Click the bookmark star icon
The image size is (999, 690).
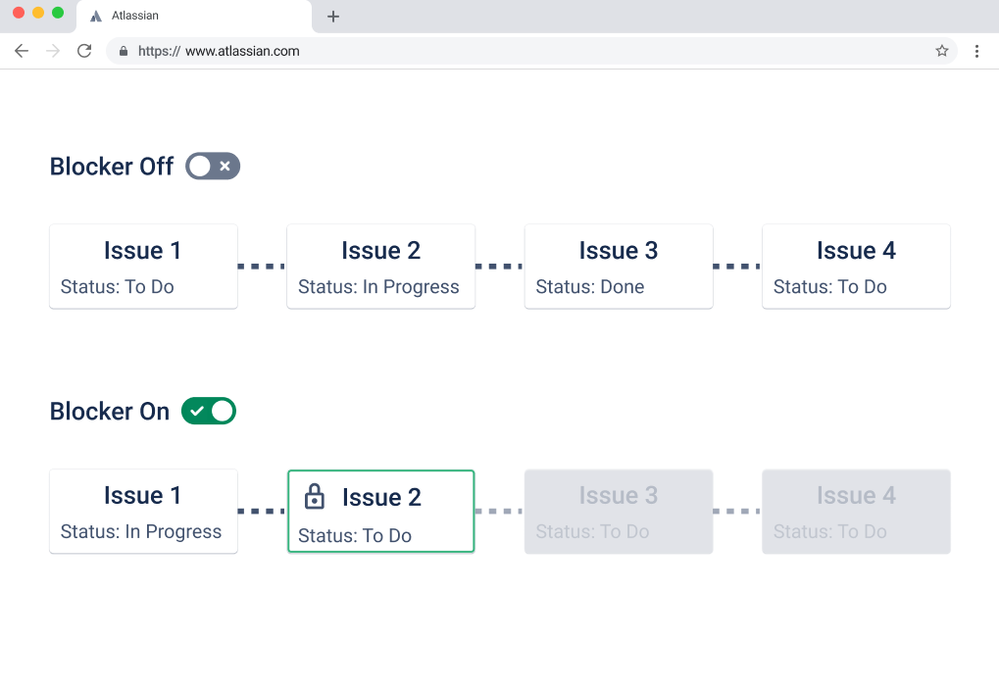[941, 50]
